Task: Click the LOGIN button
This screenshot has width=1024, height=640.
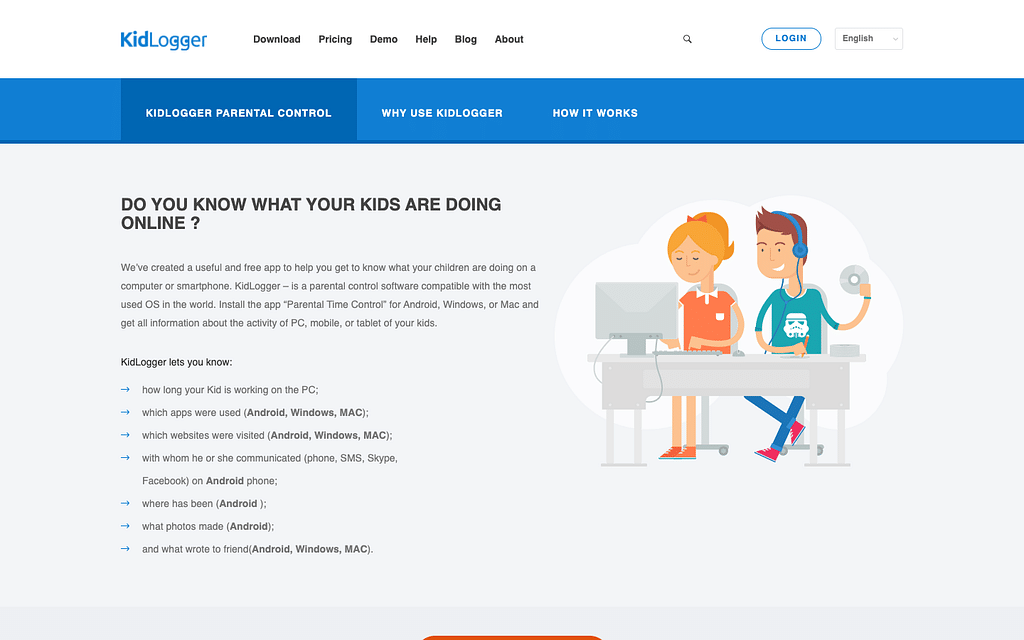Action: (x=791, y=39)
